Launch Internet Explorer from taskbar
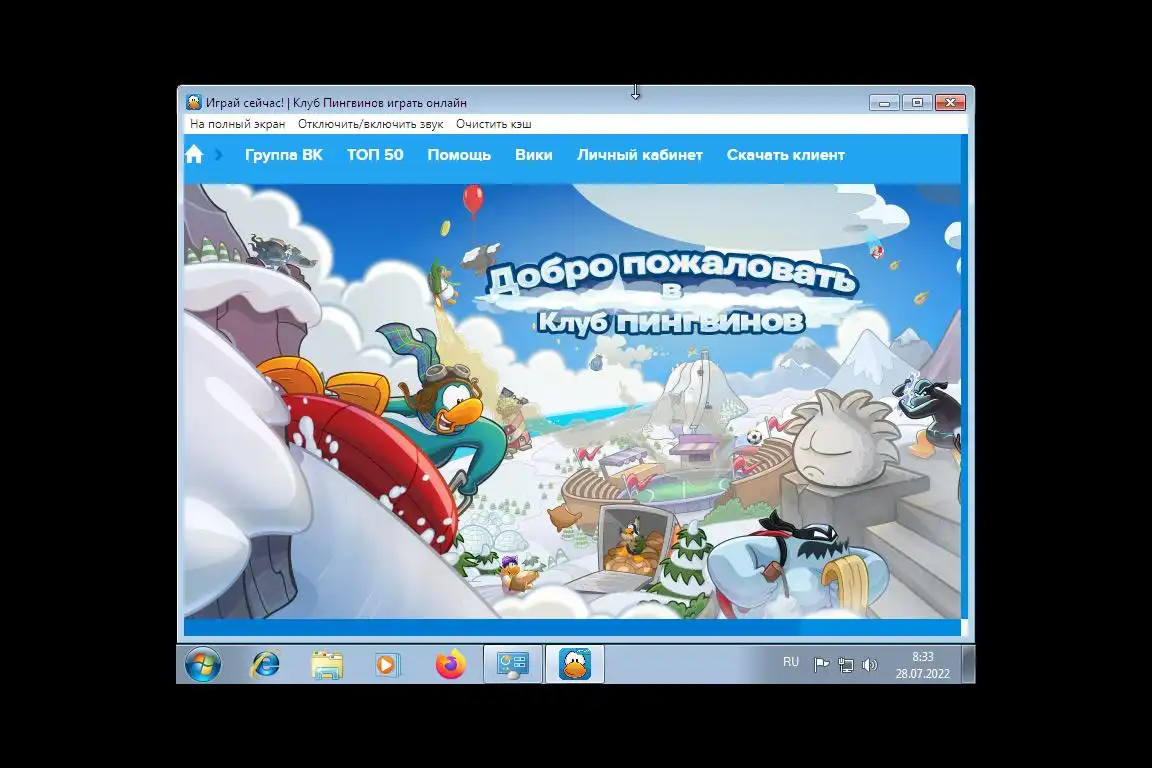 [x=264, y=665]
